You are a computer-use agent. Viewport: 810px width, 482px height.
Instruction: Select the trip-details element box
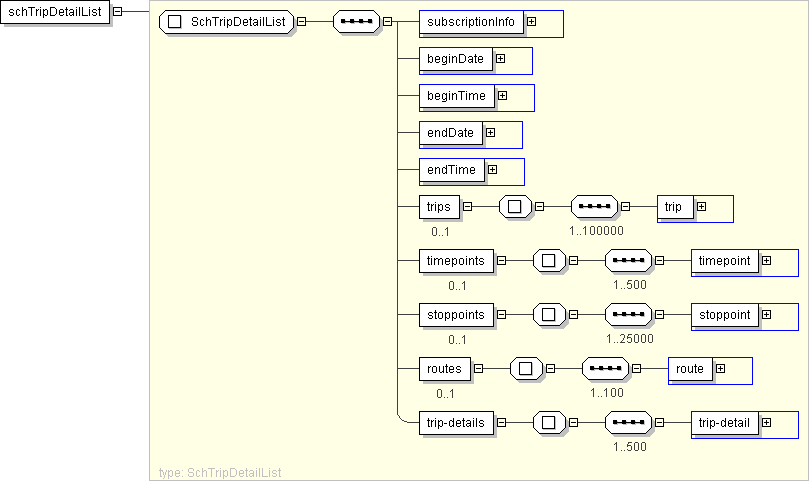(456, 423)
